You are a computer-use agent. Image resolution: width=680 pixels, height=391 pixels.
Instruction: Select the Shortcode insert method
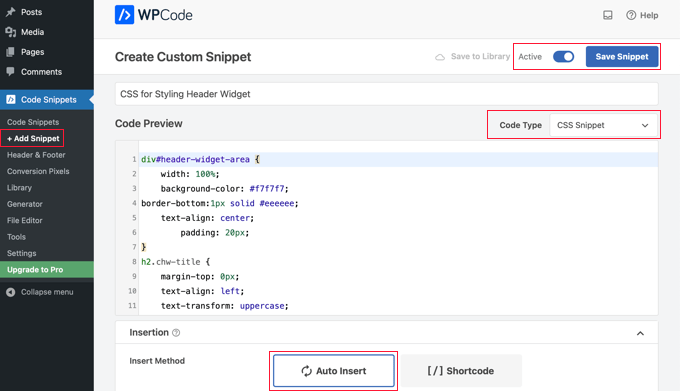[x=461, y=371]
